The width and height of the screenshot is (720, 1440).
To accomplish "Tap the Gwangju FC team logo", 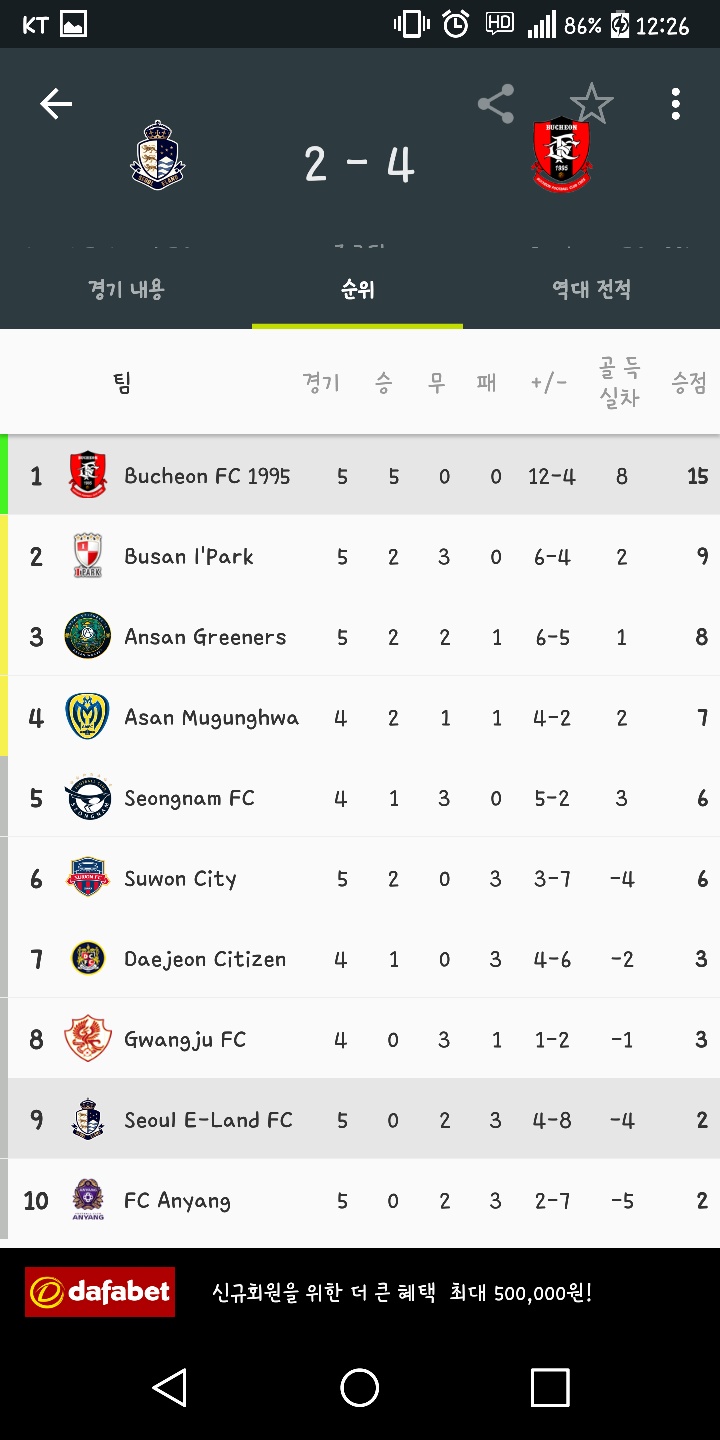I will pyautogui.click(x=88, y=1039).
